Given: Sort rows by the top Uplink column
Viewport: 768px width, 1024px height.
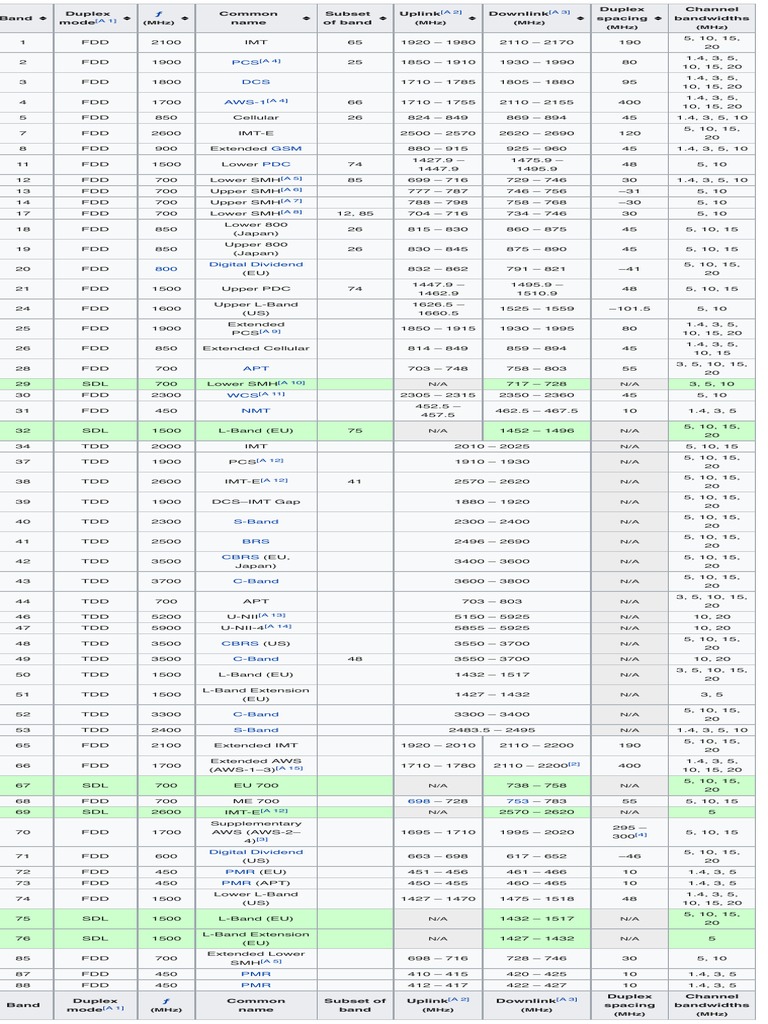Looking at the screenshot, I should pos(473,18).
